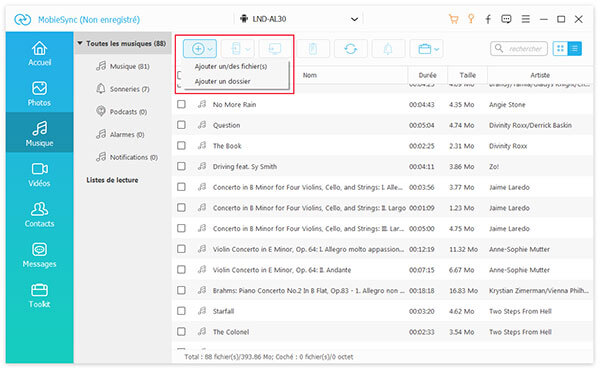Click the shopping cart purchase icon
The width and height of the screenshot is (600, 370).
[453, 19]
